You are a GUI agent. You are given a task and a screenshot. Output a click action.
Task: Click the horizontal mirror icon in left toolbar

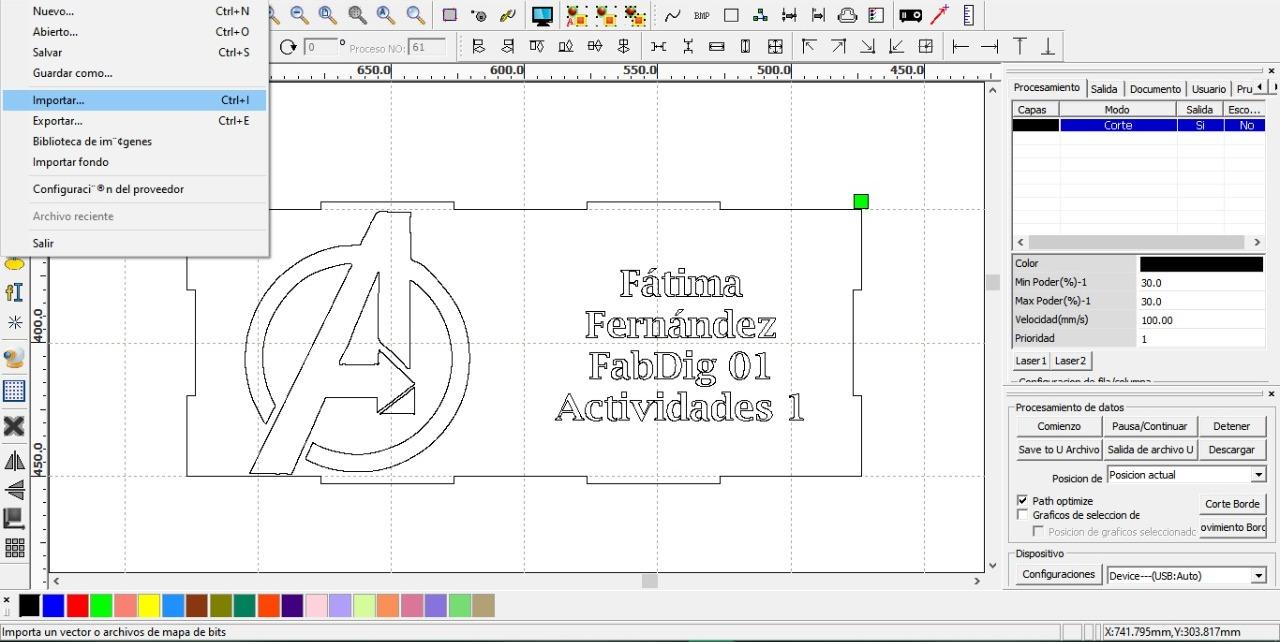click(x=15, y=461)
